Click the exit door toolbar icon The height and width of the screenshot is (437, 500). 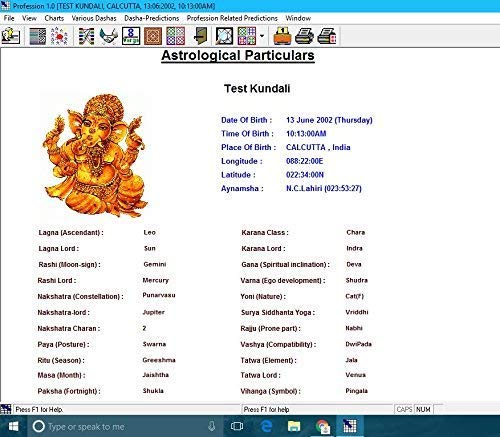coord(201,36)
